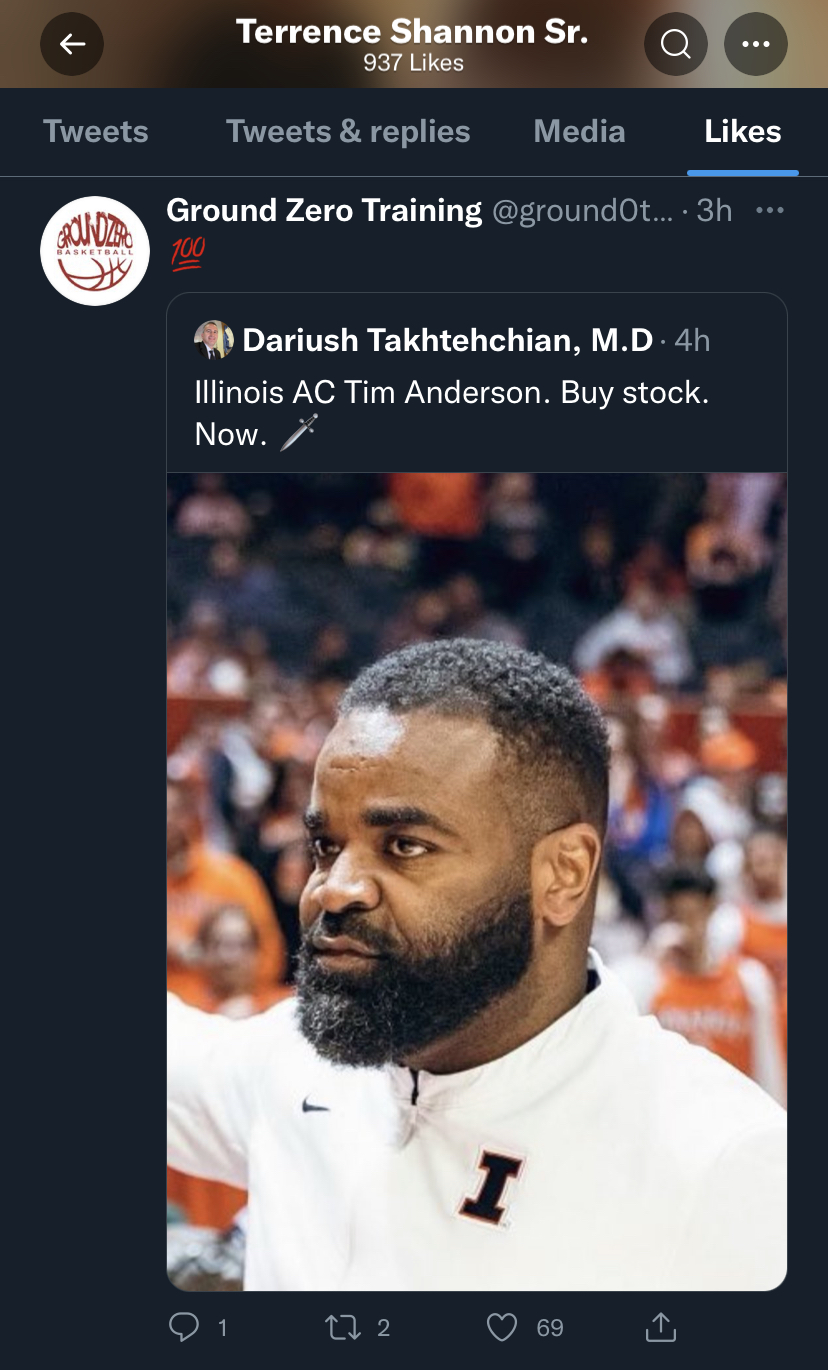Reply to the tweet via comment icon

[184, 1327]
